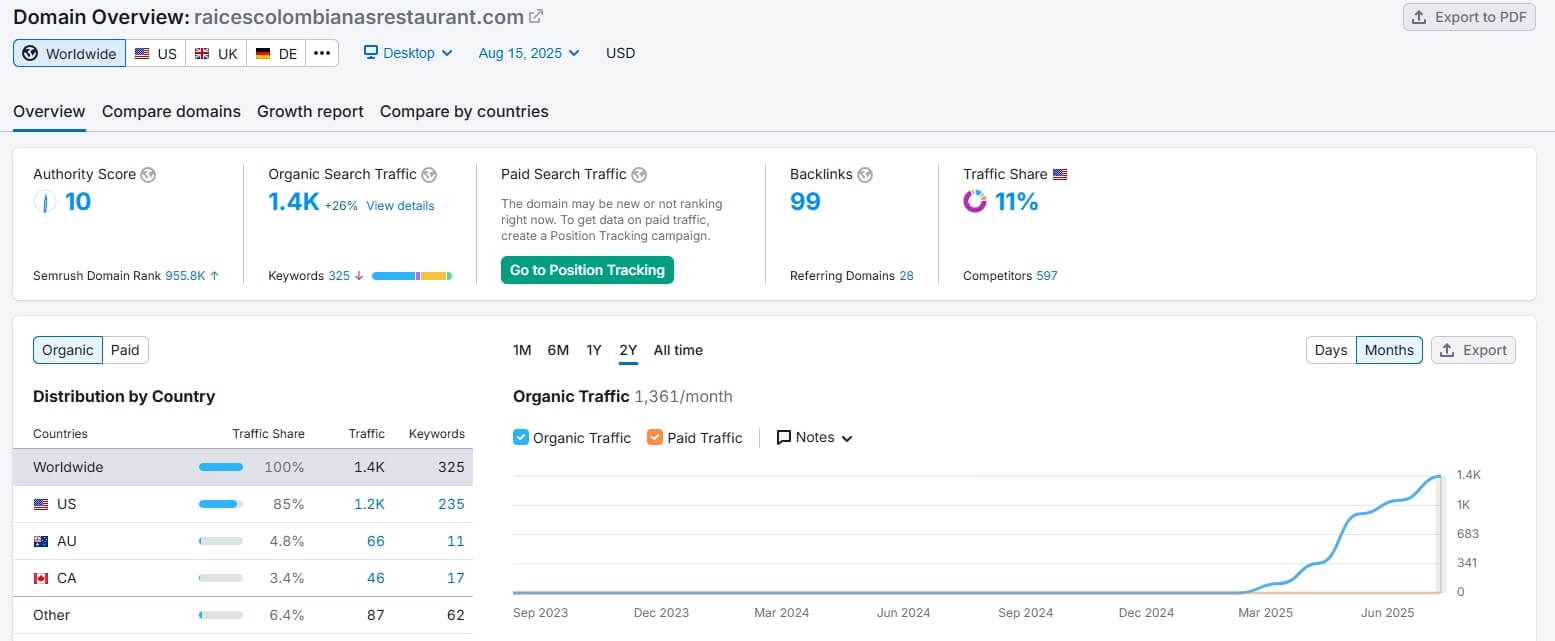Click the globe info icon next to Authority Score
Image resolution: width=1555 pixels, height=641 pixels.
click(148, 175)
